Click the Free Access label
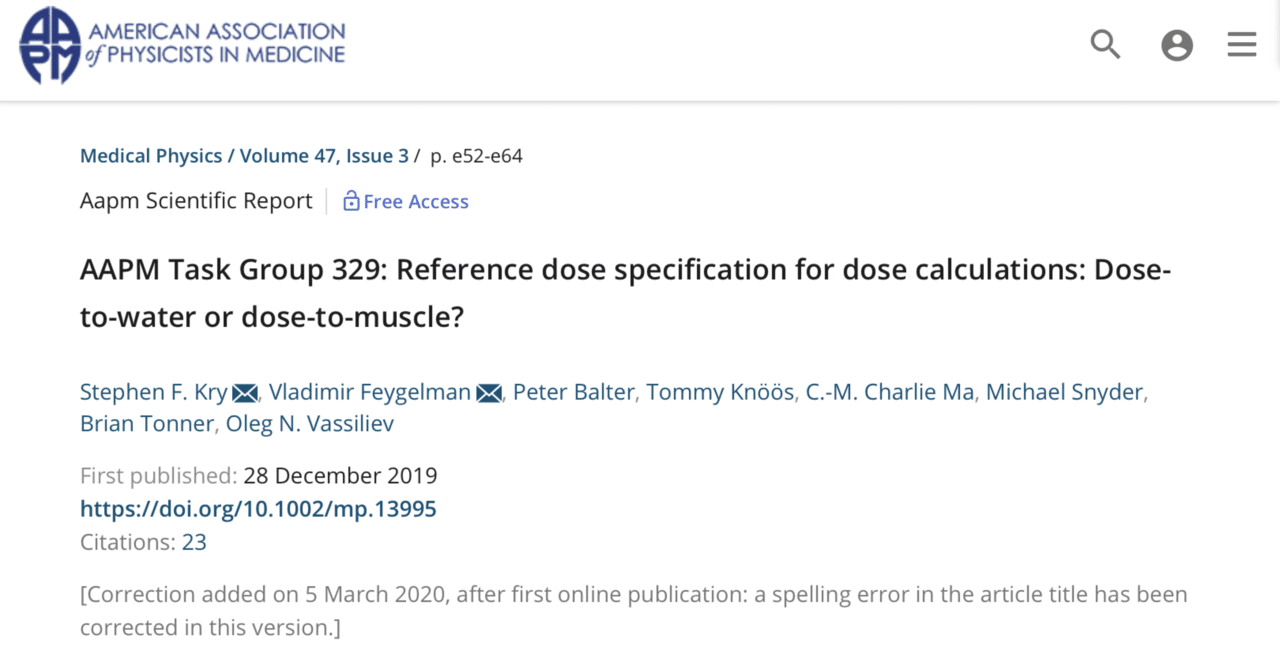The height and width of the screenshot is (670, 1280). (x=416, y=201)
